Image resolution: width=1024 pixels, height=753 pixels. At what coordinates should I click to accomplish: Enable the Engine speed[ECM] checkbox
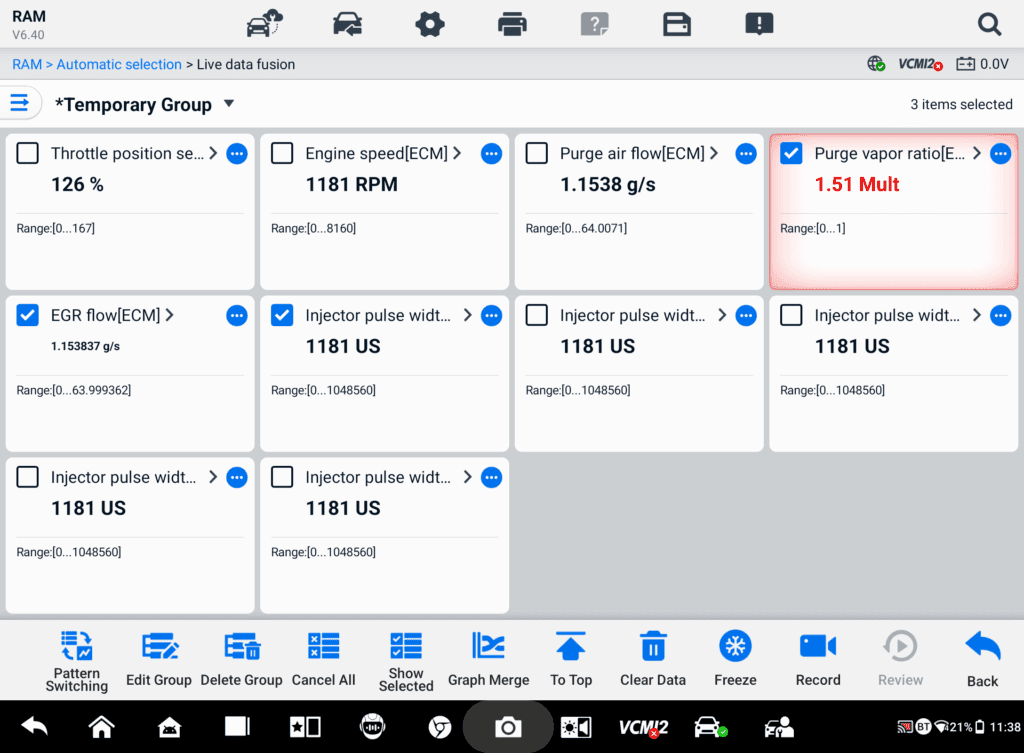[x=282, y=153]
